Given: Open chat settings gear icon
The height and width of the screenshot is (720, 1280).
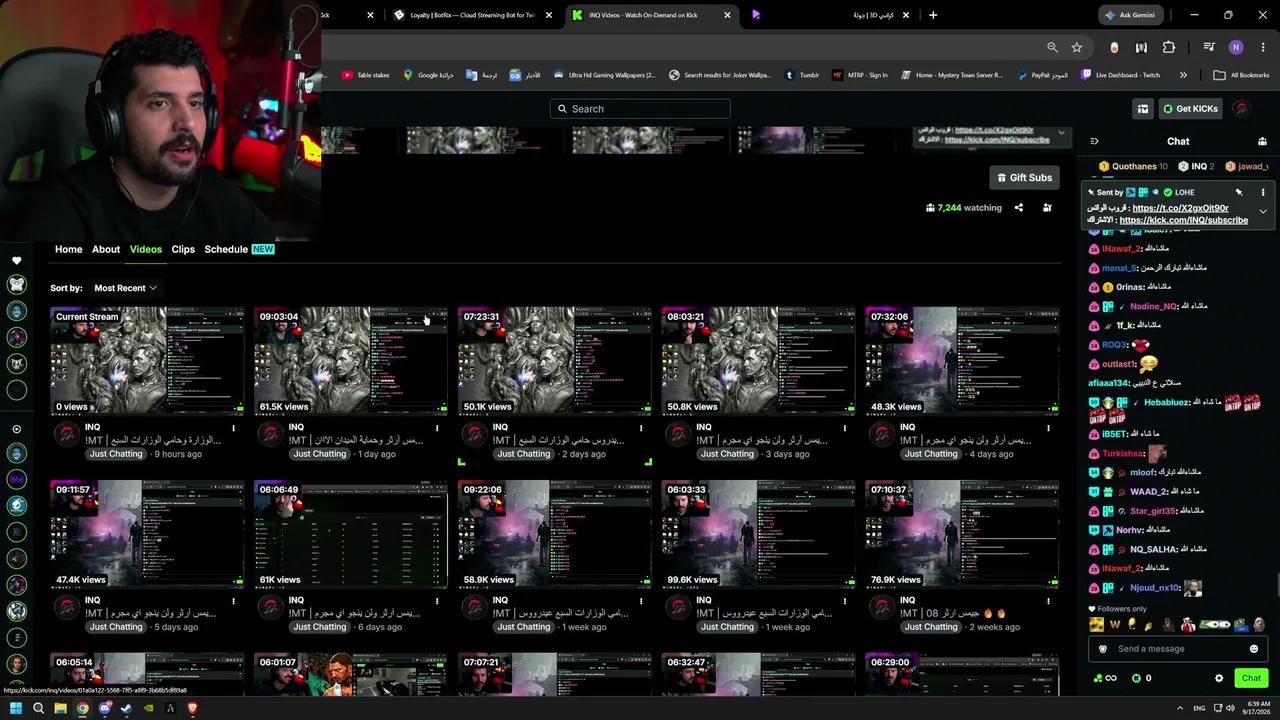Looking at the screenshot, I should tap(1219, 678).
